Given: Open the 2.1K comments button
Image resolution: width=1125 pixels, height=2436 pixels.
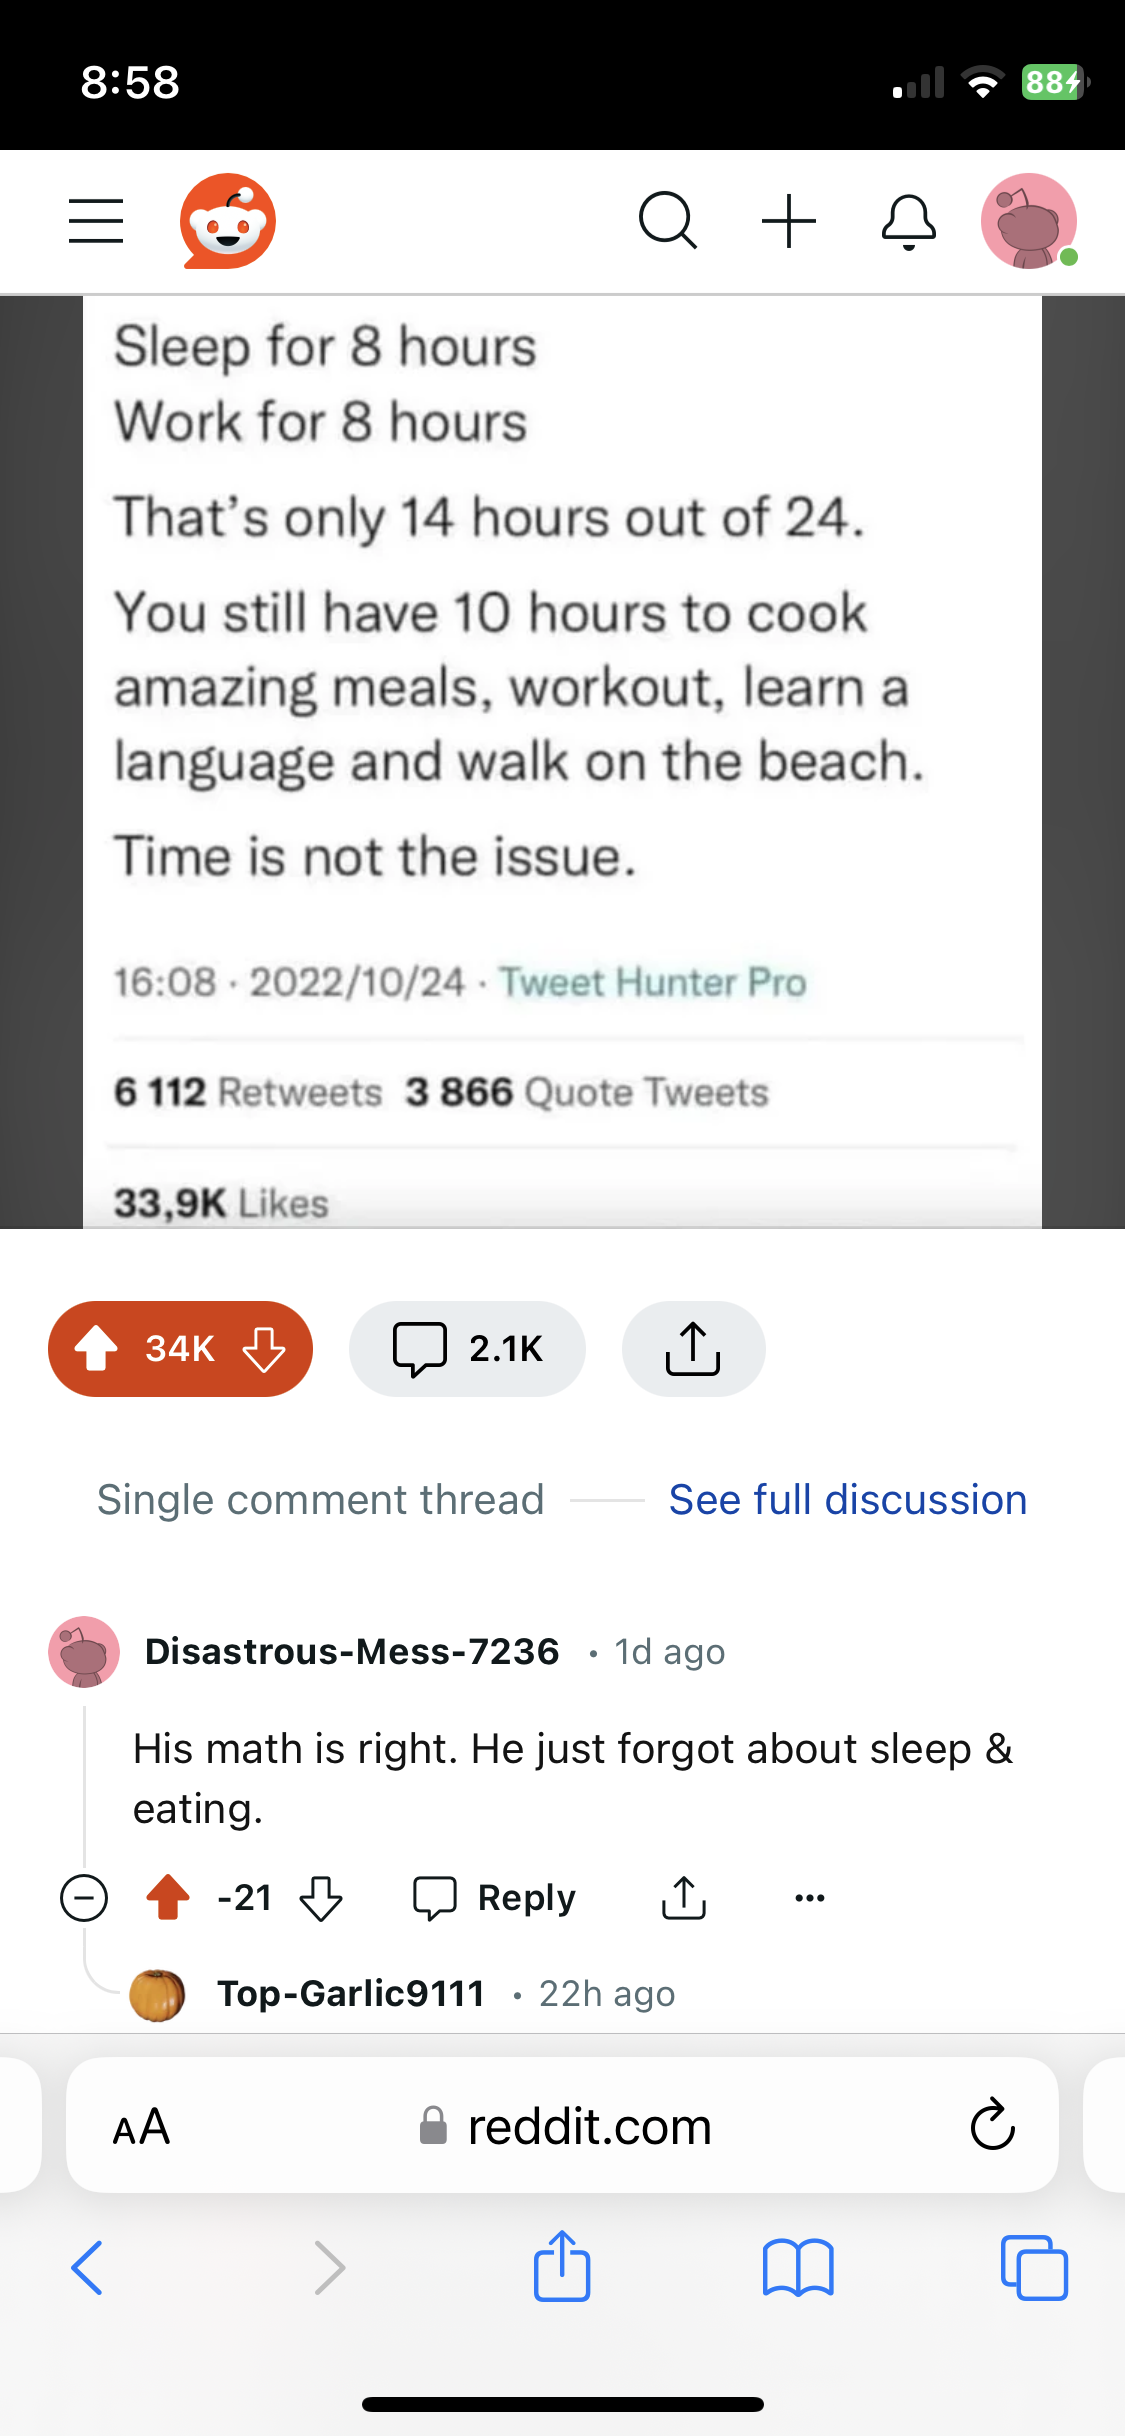Looking at the screenshot, I should coord(467,1348).
